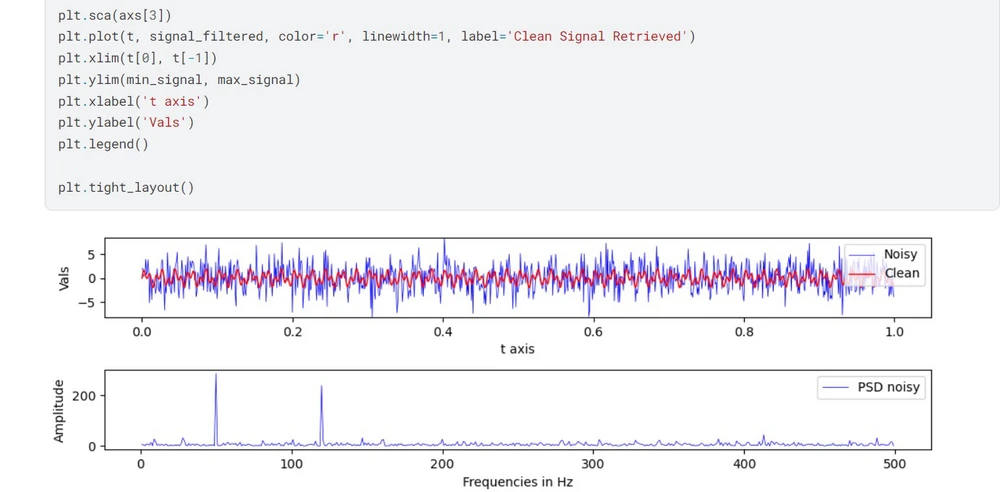Click the plt.tight_layout() code line

[x=126, y=187]
